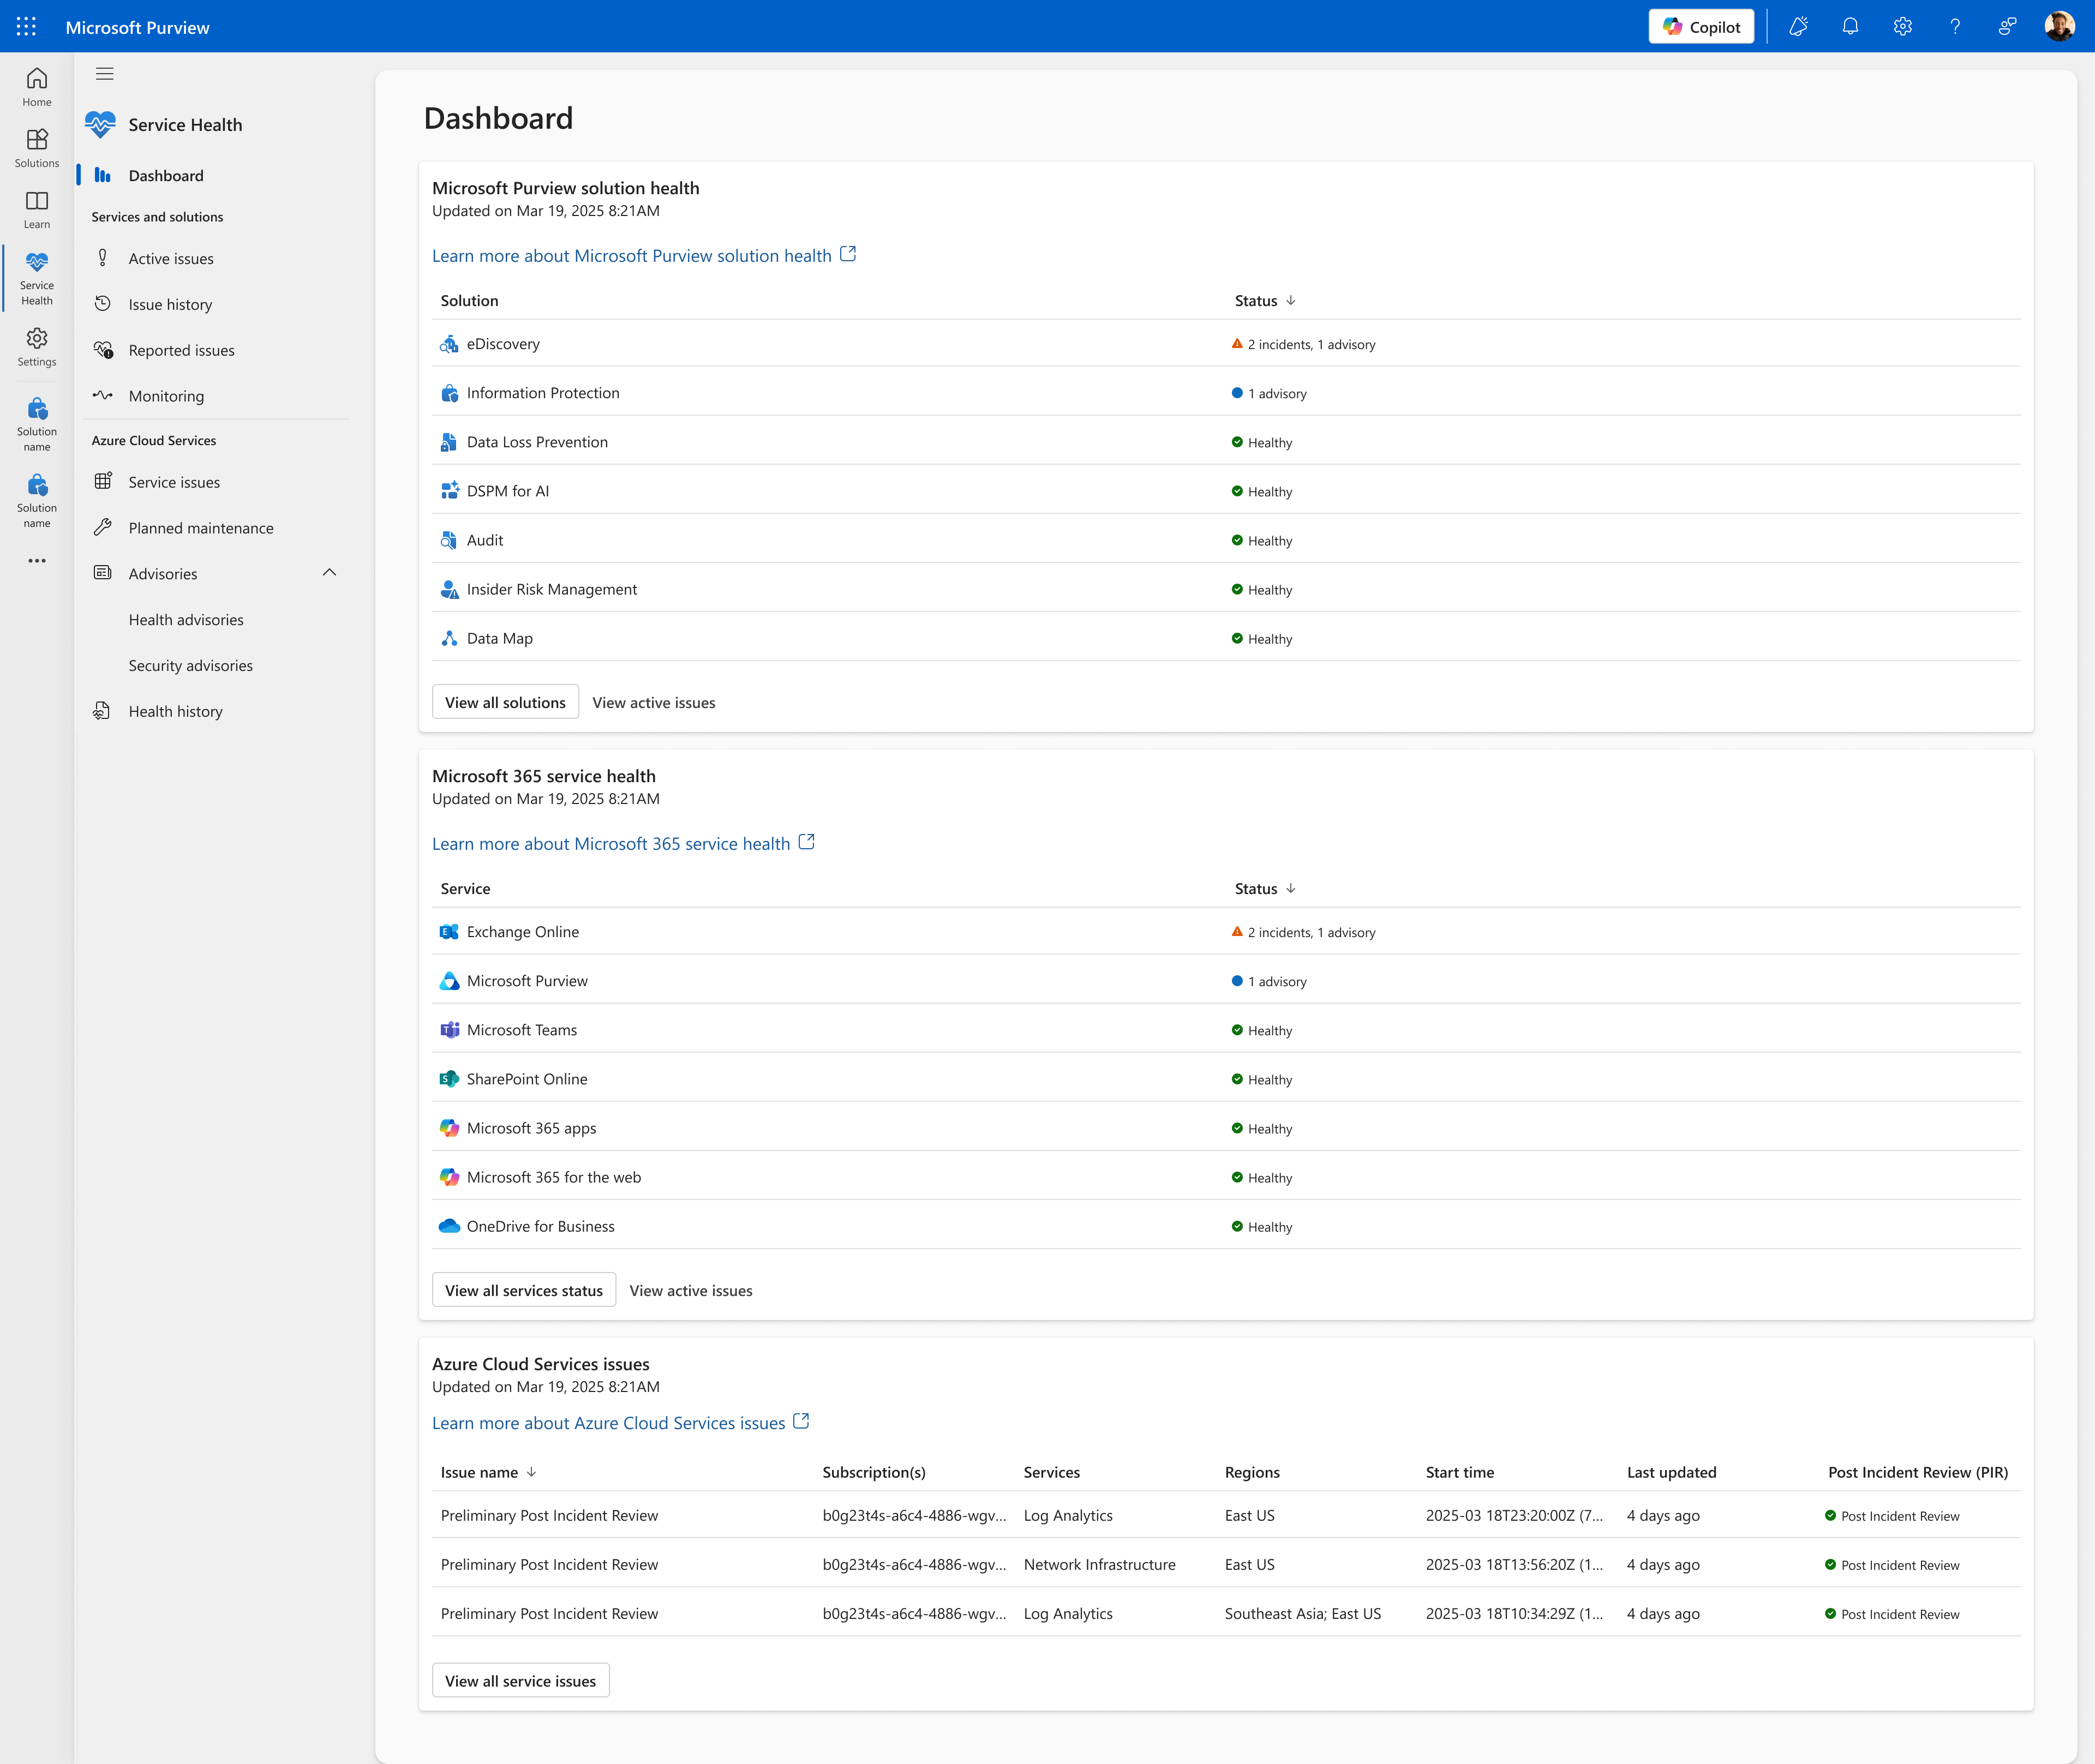Click the Data Map icon
Viewport: 2095px width, 1764px height.
tap(449, 638)
